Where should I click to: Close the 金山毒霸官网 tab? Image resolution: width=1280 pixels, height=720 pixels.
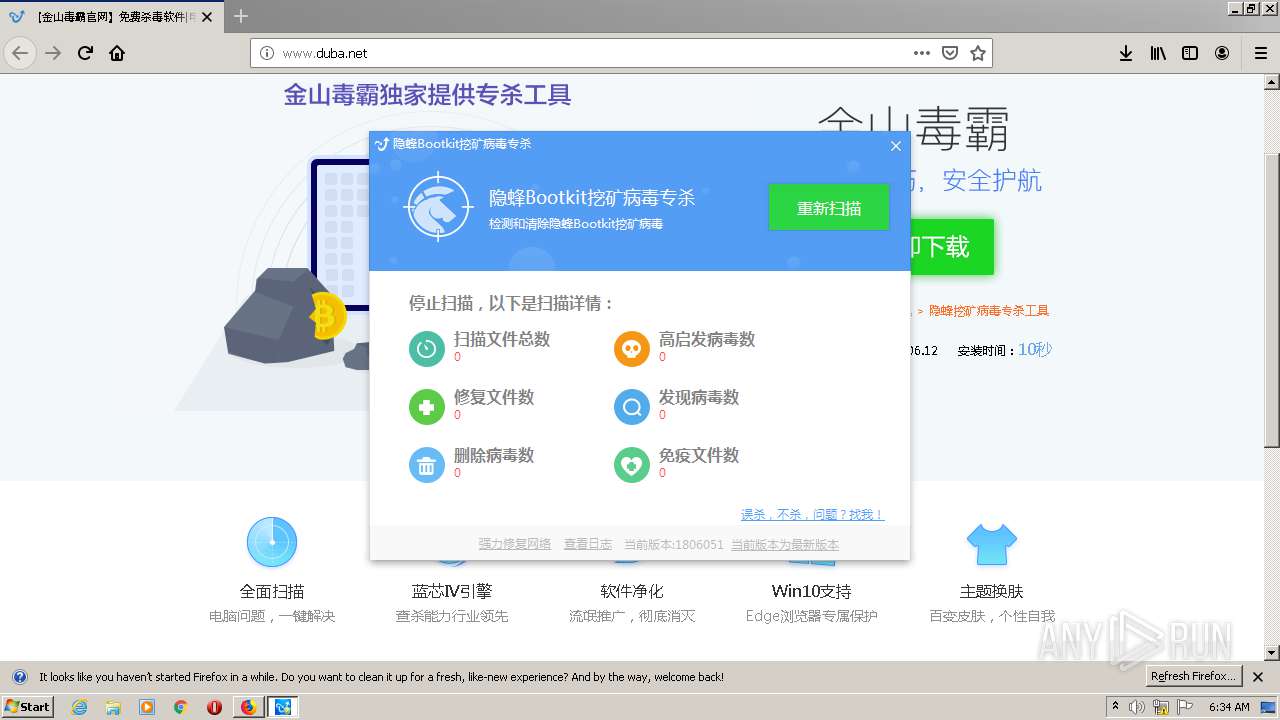tap(209, 17)
